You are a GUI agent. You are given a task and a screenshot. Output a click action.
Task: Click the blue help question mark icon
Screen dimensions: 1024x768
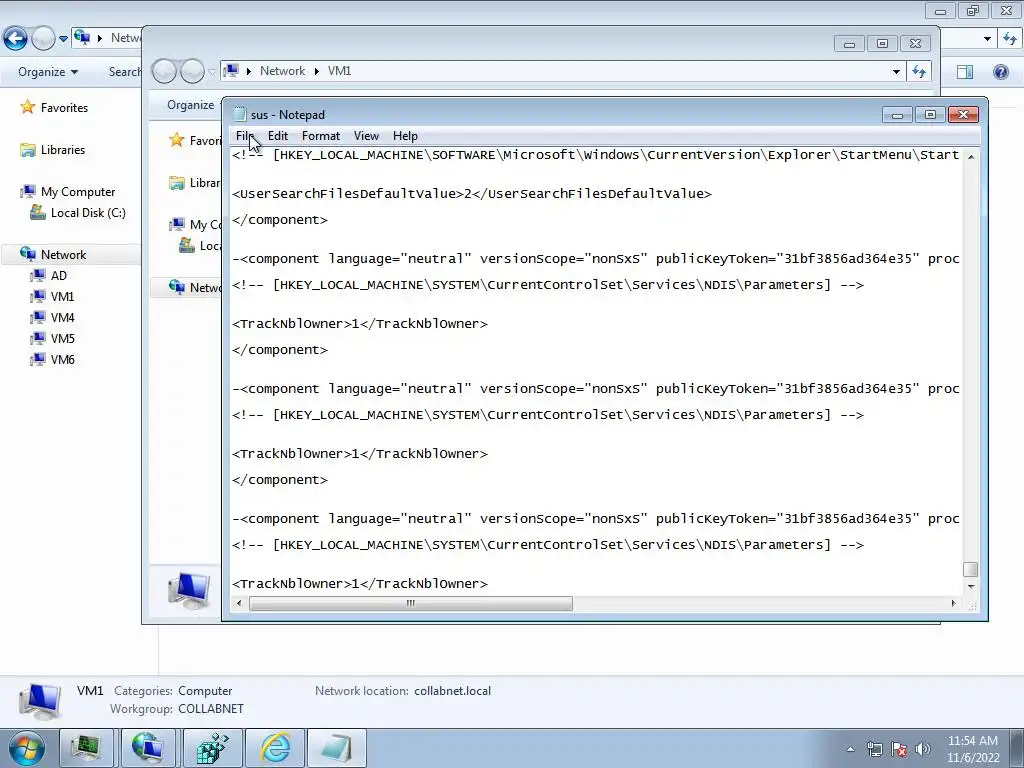coord(1000,72)
